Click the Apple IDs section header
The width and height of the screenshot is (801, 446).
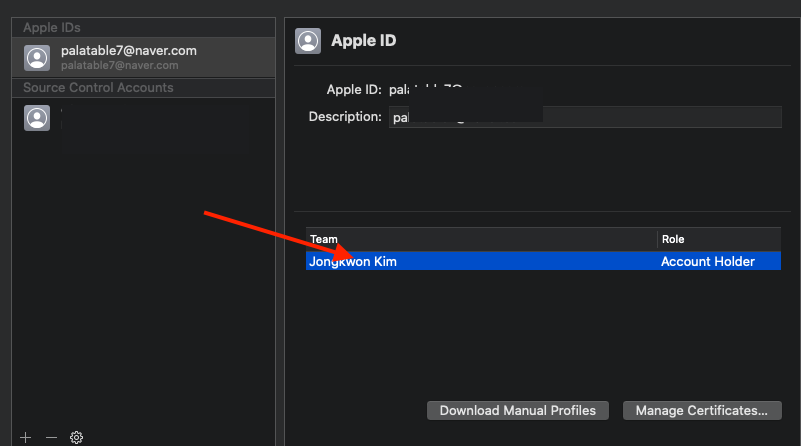52,28
